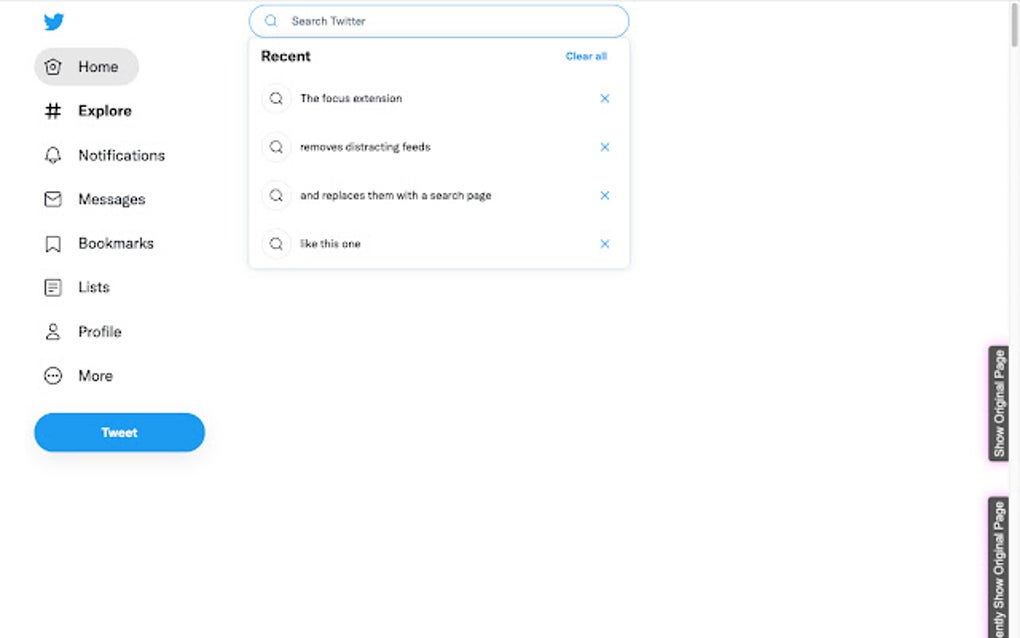
Task: Click the Twitter bird logo
Action: (54, 22)
